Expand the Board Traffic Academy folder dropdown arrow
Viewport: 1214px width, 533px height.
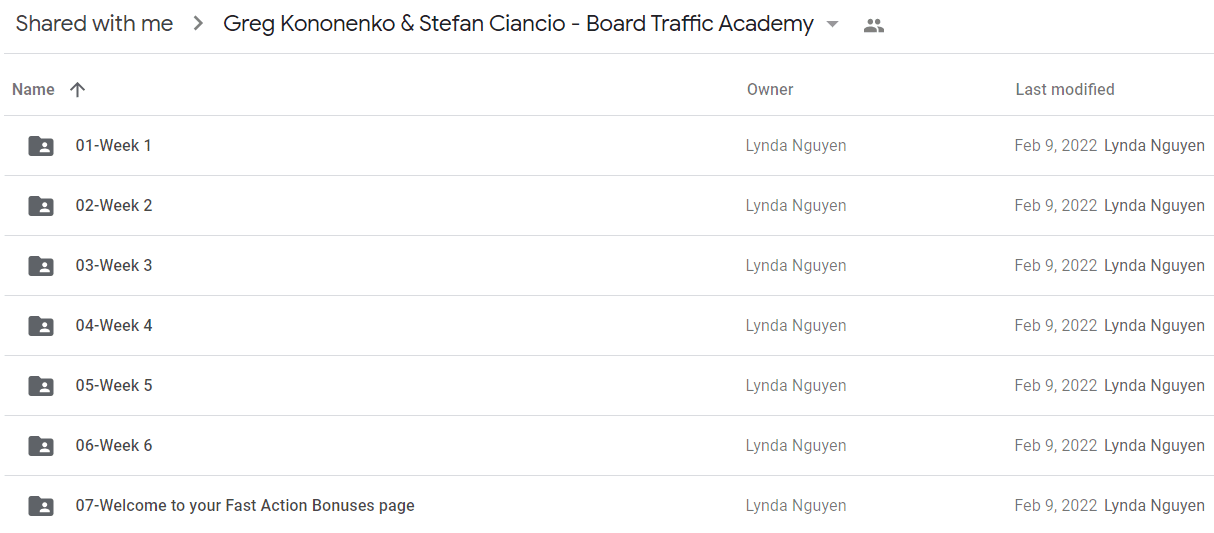(833, 25)
